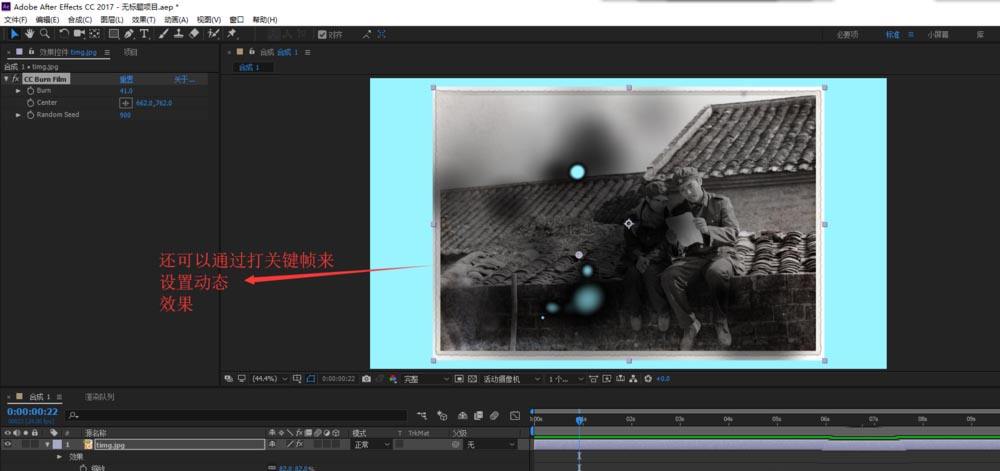Click the show channel color icon
The height and width of the screenshot is (471, 1000).
tap(393, 379)
